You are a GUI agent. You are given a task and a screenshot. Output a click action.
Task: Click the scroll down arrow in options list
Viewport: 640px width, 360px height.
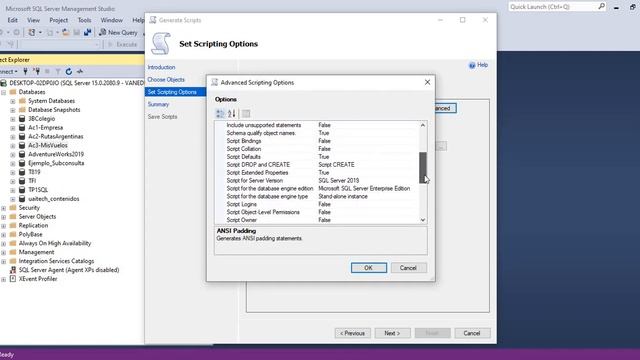(423, 220)
